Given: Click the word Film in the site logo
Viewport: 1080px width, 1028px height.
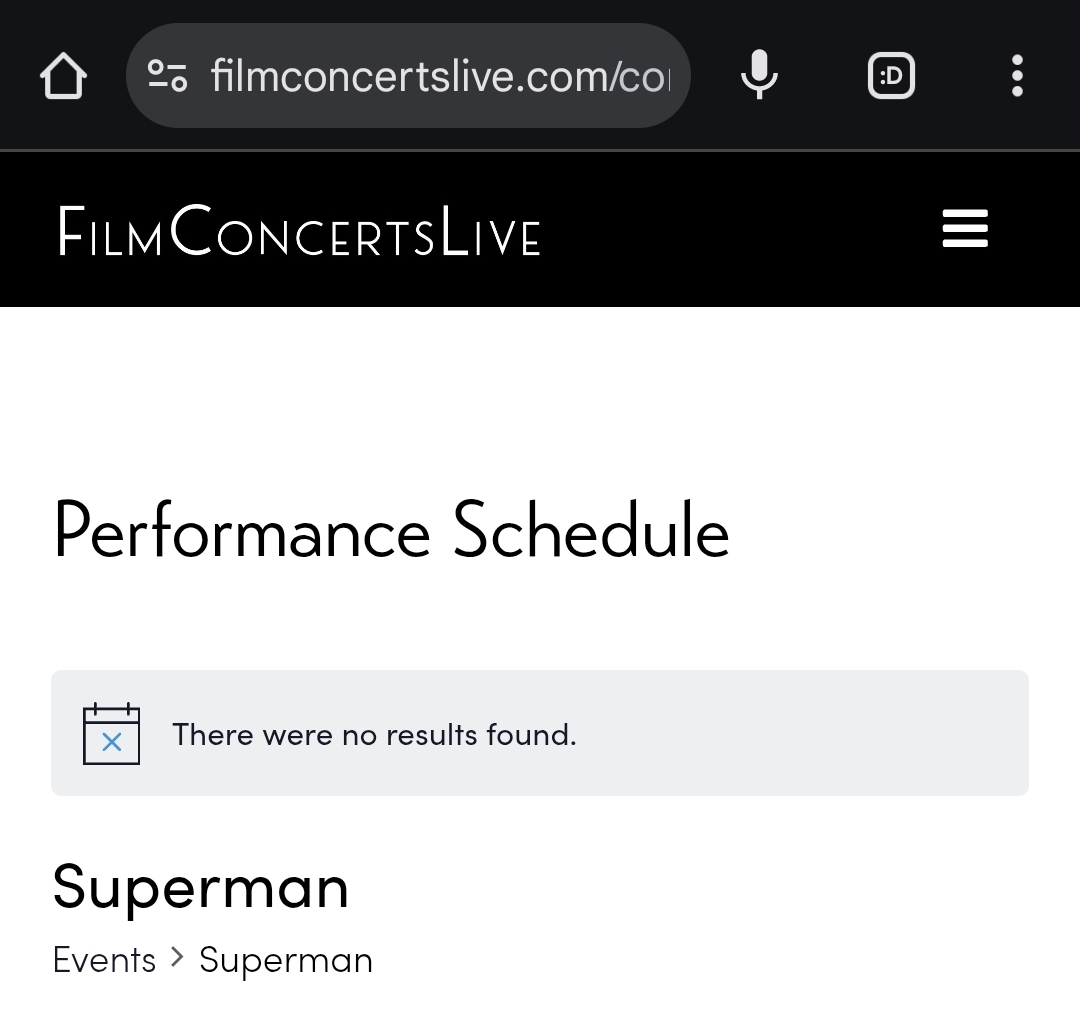Looking at the screenshot, I should pyautogui.click(x=110, y=232).
